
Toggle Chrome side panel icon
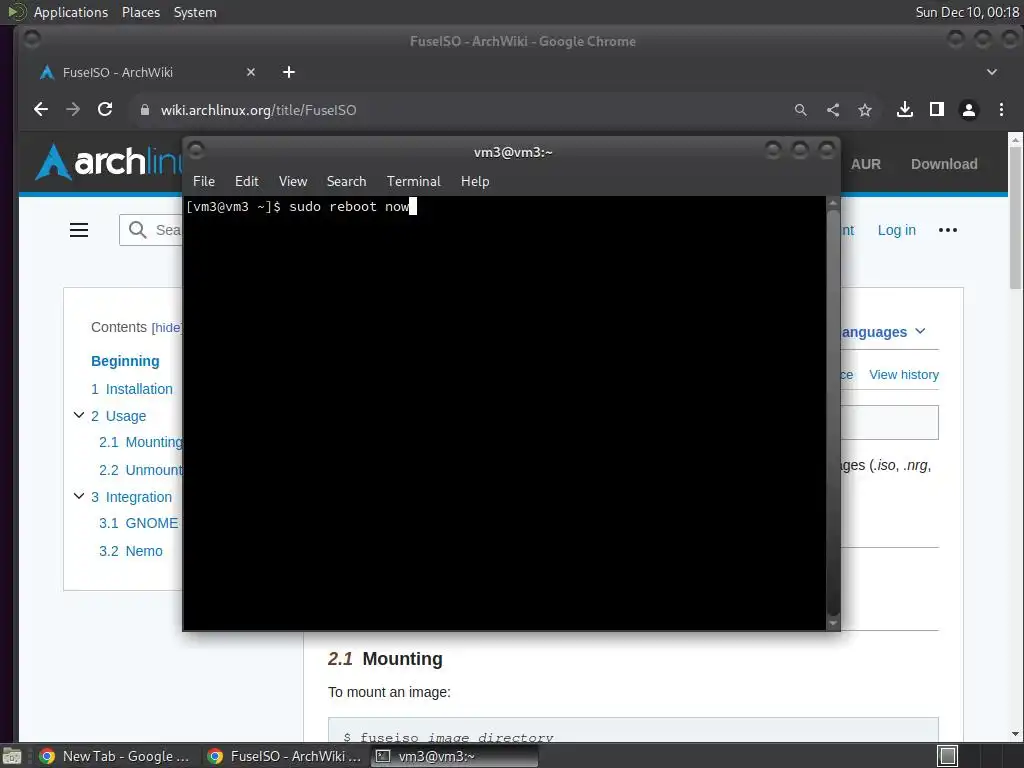pyautogui.click(x=936, y=110)
